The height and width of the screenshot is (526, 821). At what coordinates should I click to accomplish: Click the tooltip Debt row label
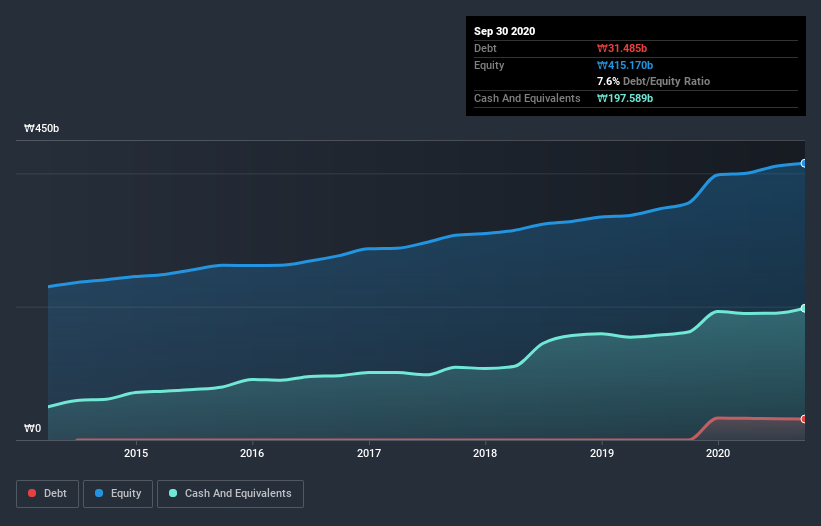[x=485, y=48]
